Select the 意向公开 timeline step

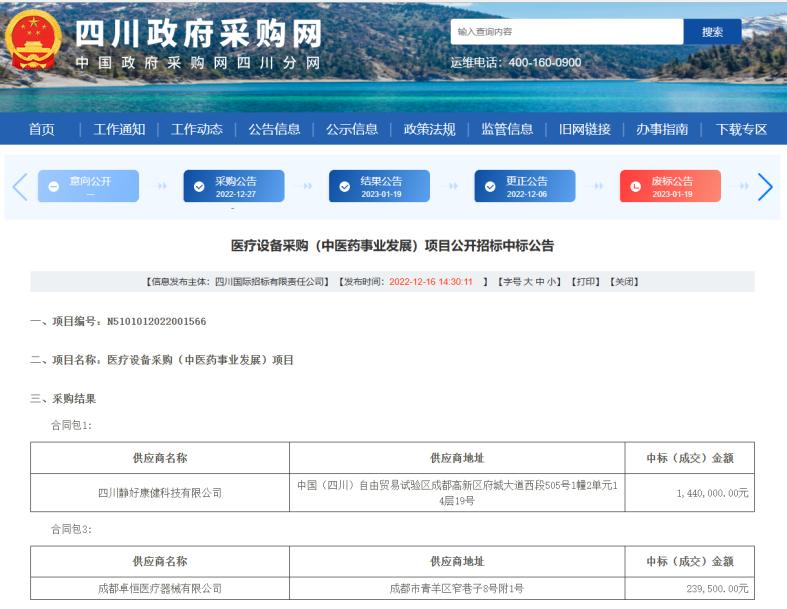click(x=88, y=186)
